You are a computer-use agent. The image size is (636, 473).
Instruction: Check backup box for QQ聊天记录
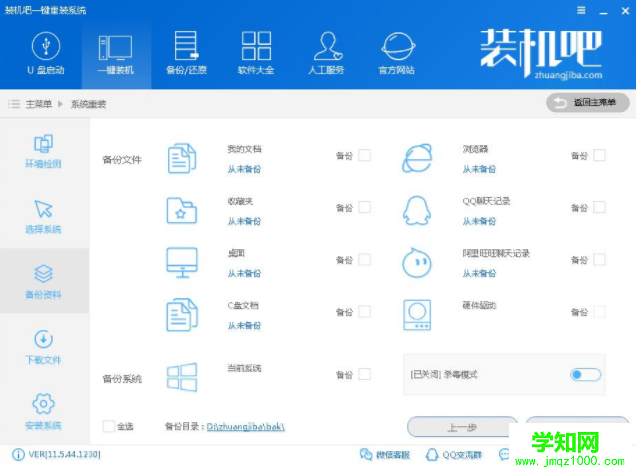point(599,207)
